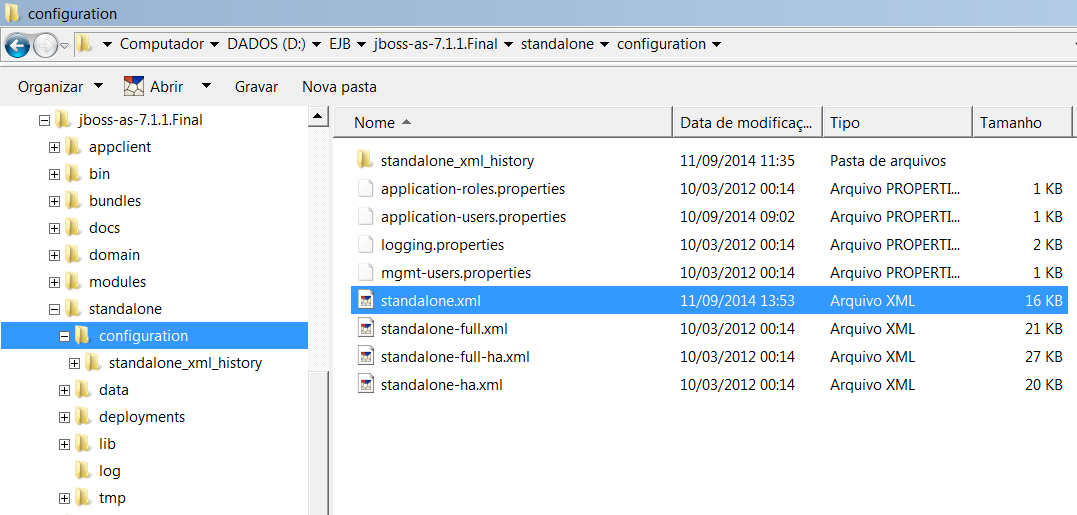Click jboss-as-7.1.1.Final in the address bar

point(435,44)
